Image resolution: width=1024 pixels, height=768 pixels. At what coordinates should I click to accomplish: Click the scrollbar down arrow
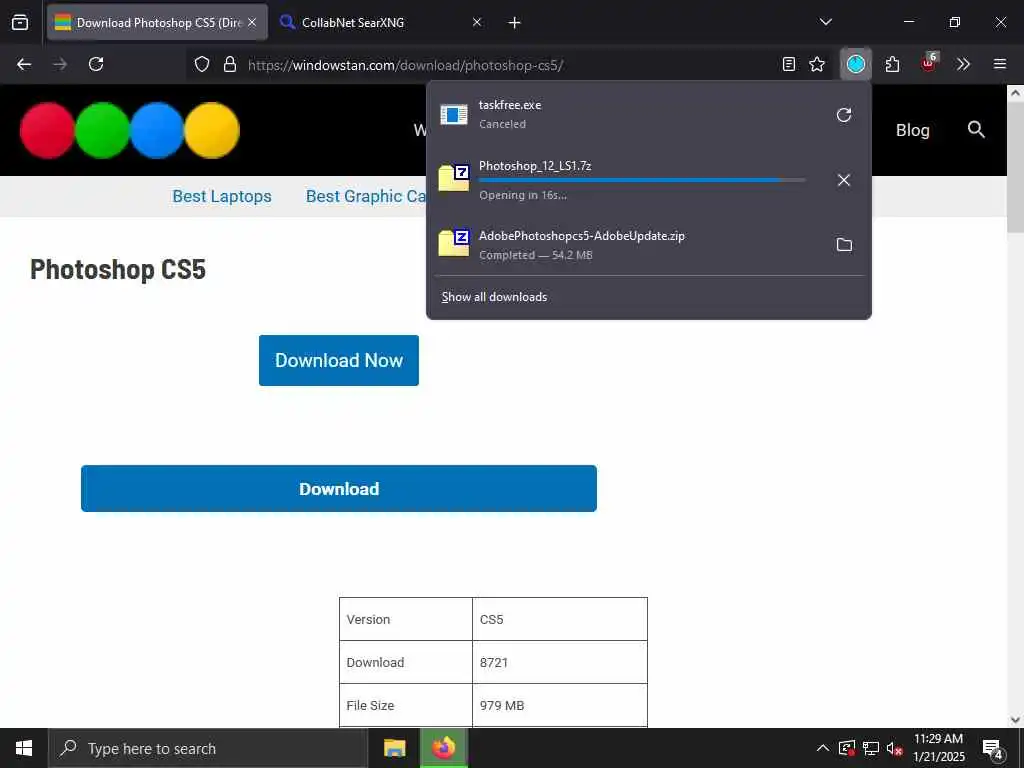1015,720
